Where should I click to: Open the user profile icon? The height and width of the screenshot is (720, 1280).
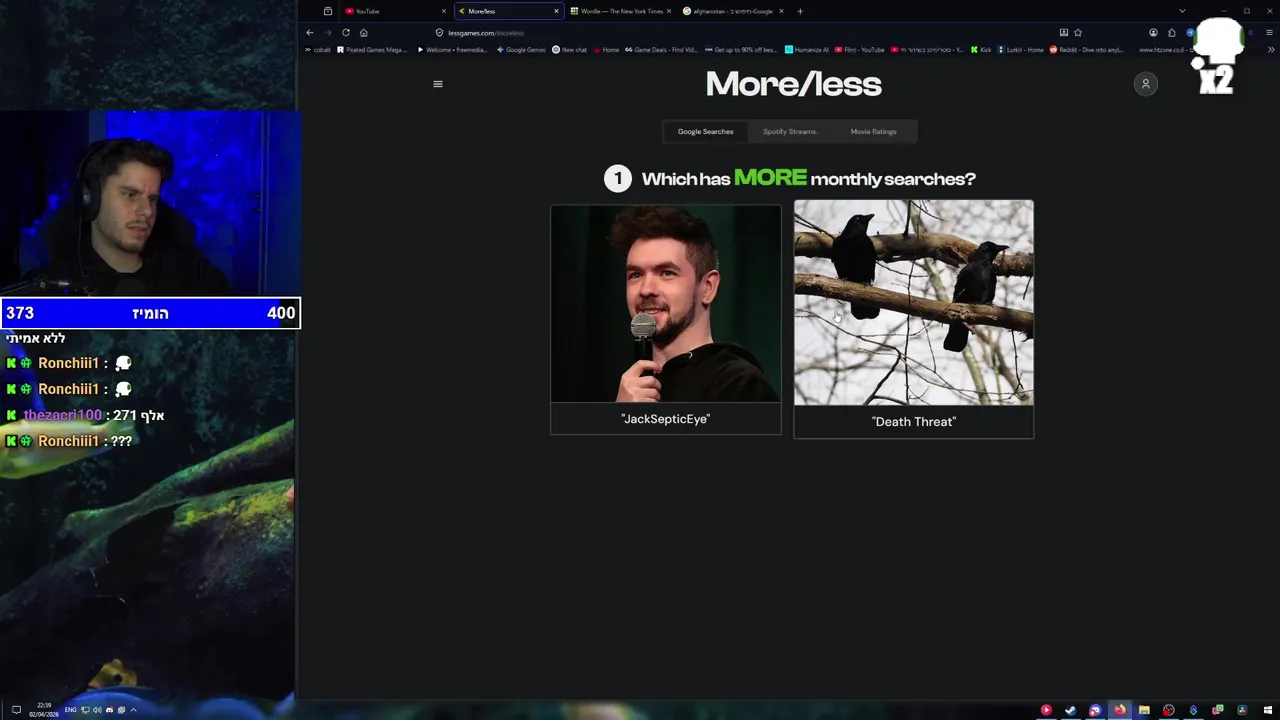pos(1146,84)
